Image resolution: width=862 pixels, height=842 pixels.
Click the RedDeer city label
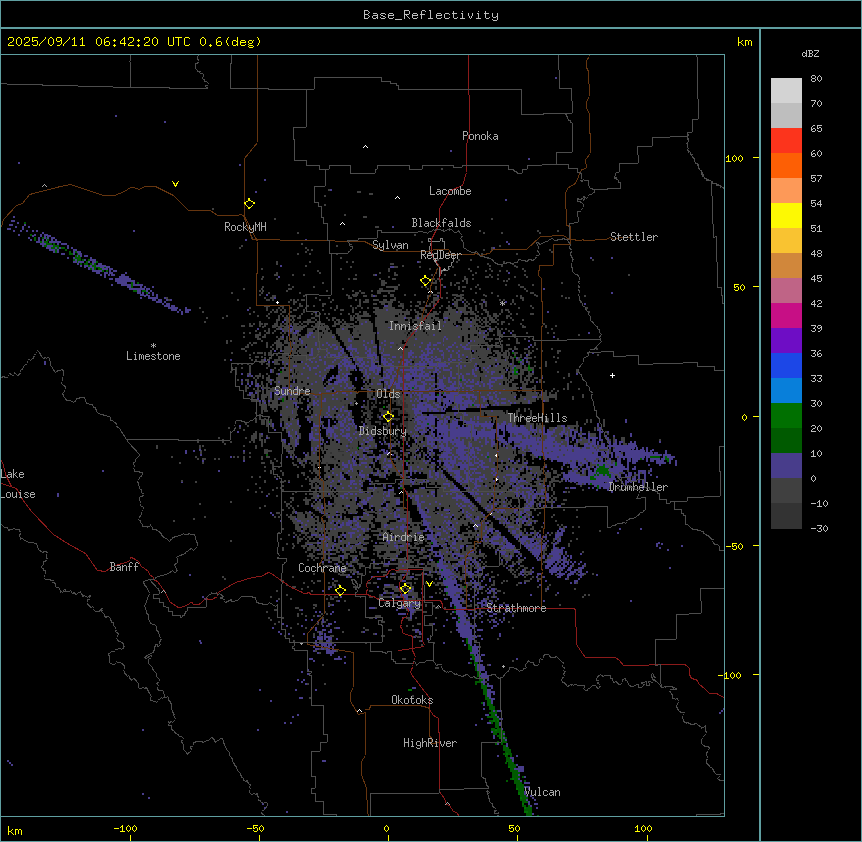coord(440,255)
